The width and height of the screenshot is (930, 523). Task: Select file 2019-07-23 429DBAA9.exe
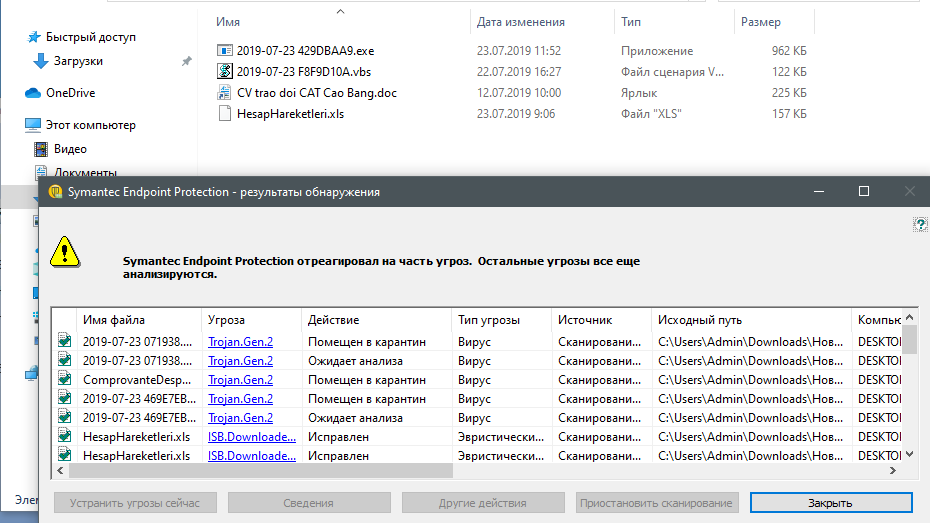[x=305, y=50]
